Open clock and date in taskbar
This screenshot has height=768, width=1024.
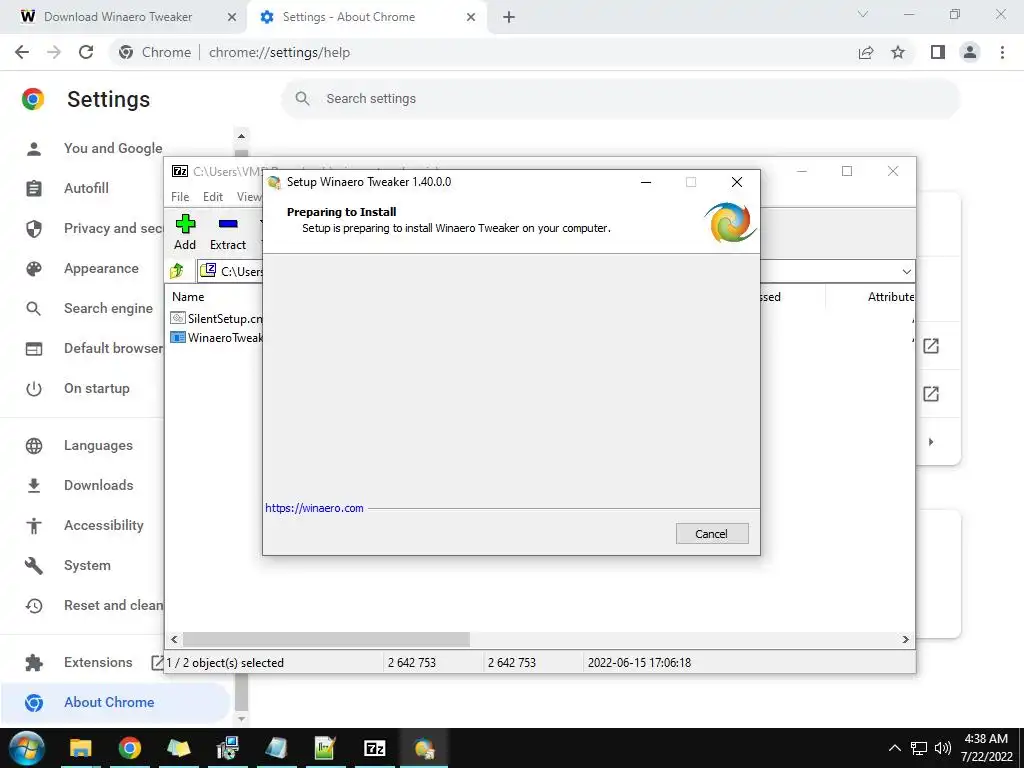[x=986, y=748]
